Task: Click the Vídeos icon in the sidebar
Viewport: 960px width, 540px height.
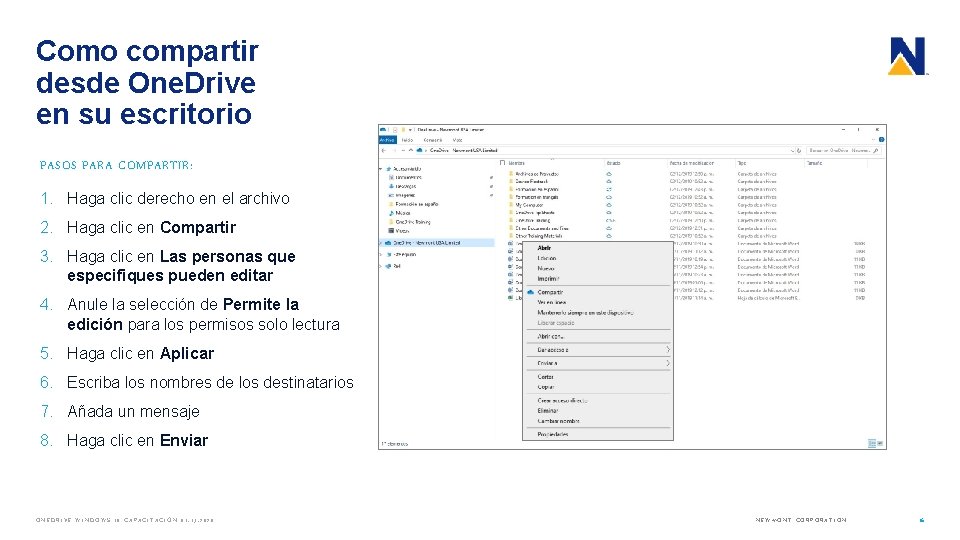Action: click(x=391, y=231)
